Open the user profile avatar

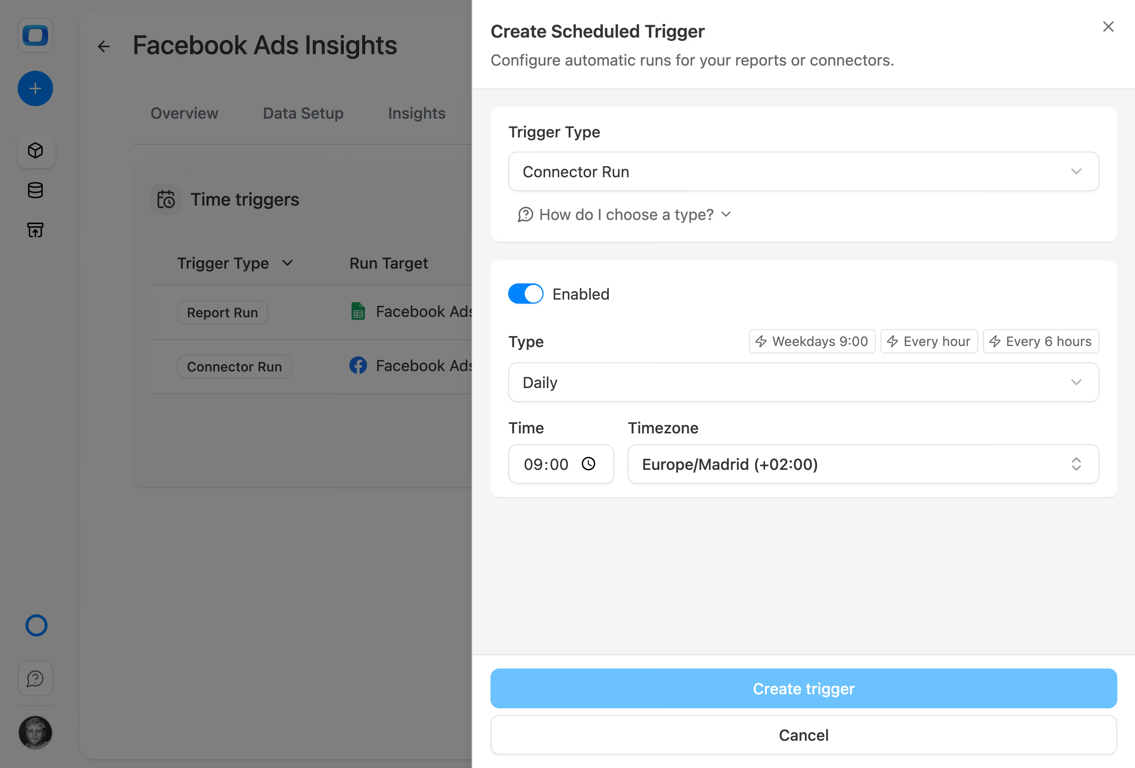point(35,733)
